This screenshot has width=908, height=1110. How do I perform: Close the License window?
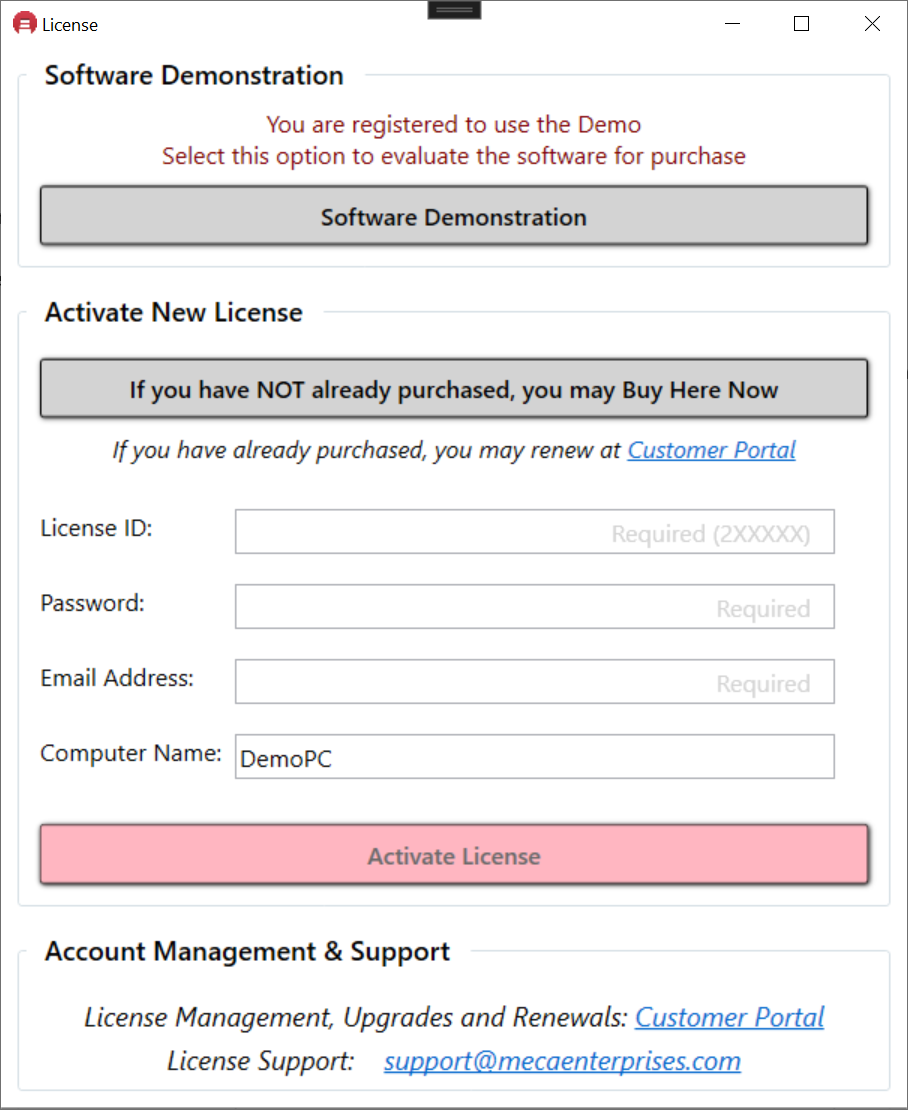pyautogui.click(x=872, y=23)
